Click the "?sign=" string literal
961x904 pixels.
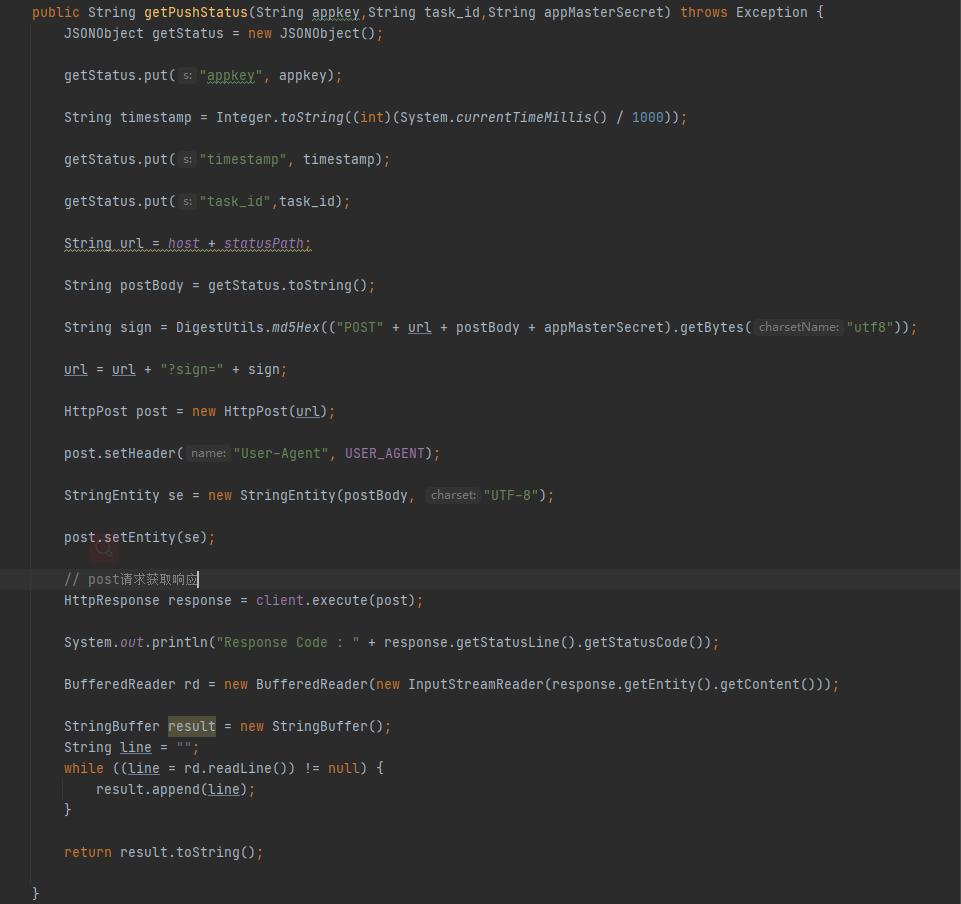click(x=192, y=369)
